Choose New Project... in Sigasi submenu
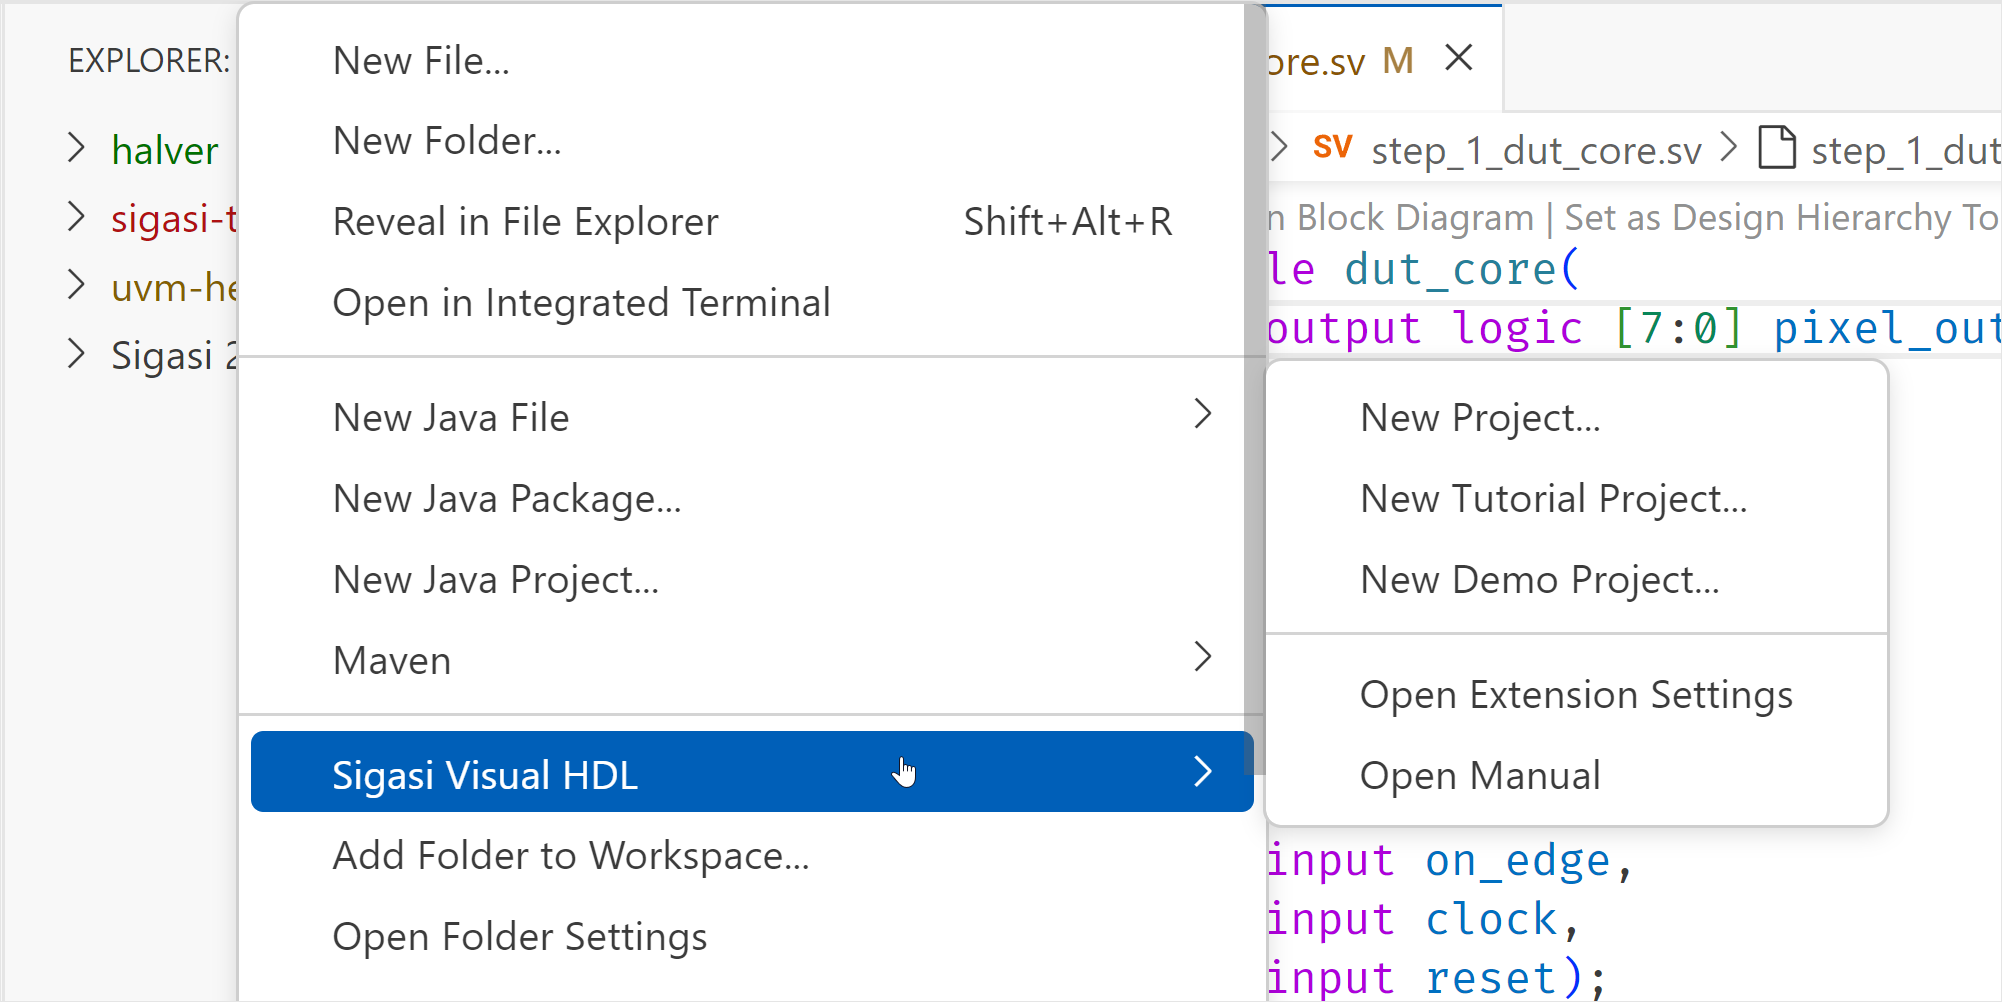Image resolution: width=2002 pixels, height=1002 pixels. (1576, 418)
